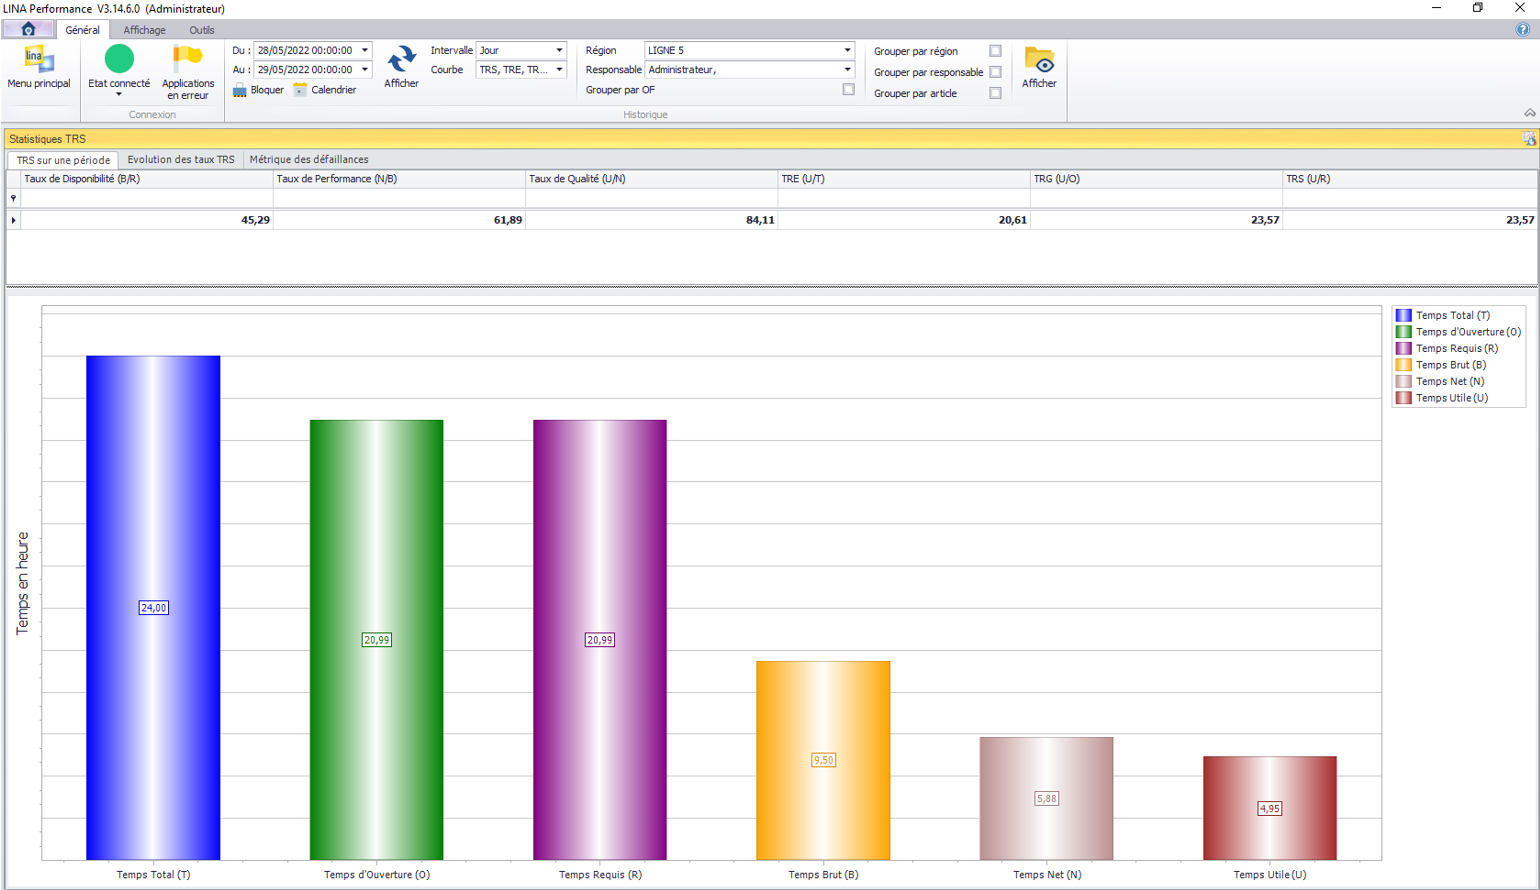1540x890 pixels.
Task: Sort by Taux de Disponibilité (B/R) column
Action: coord(147,179)
